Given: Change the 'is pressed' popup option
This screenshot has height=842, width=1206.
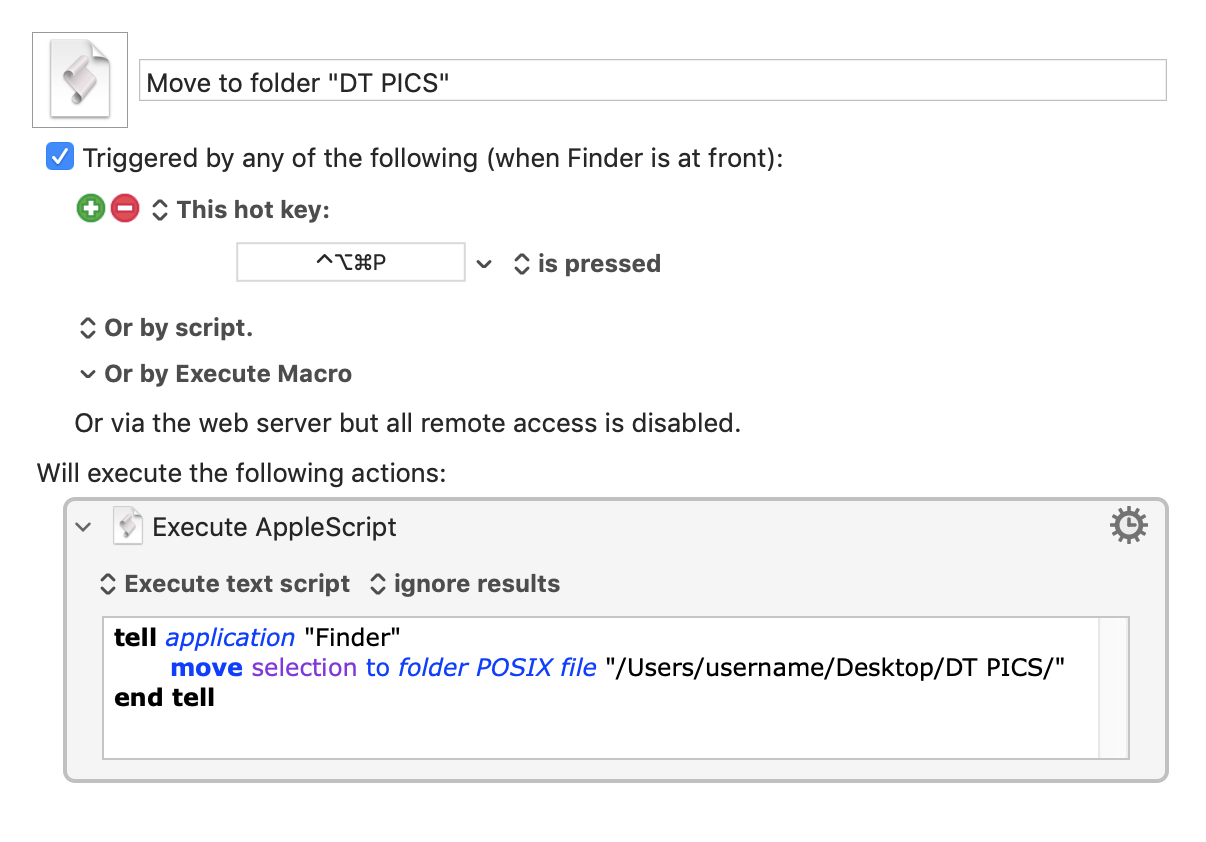Looking at the screenshot, I should pyautogui.click(x=587, y=264).
